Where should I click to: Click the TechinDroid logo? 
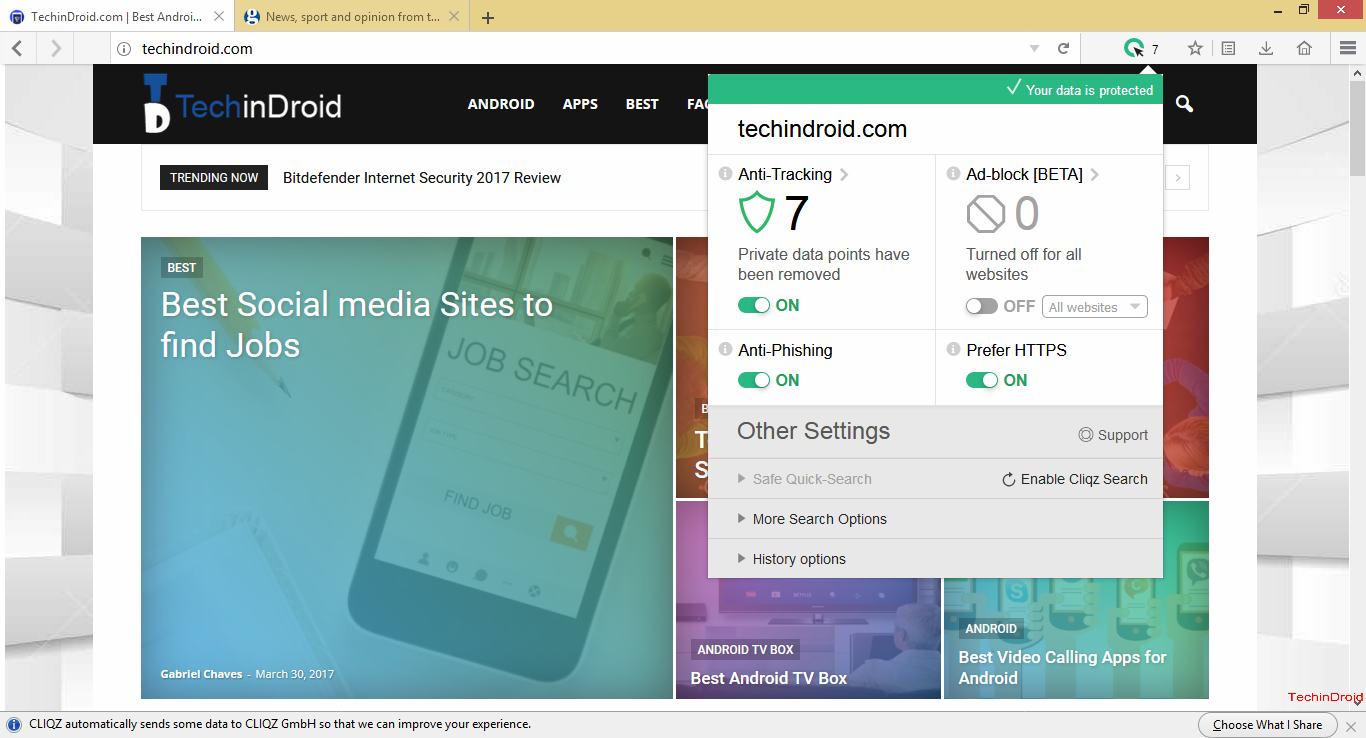[242, 104]
